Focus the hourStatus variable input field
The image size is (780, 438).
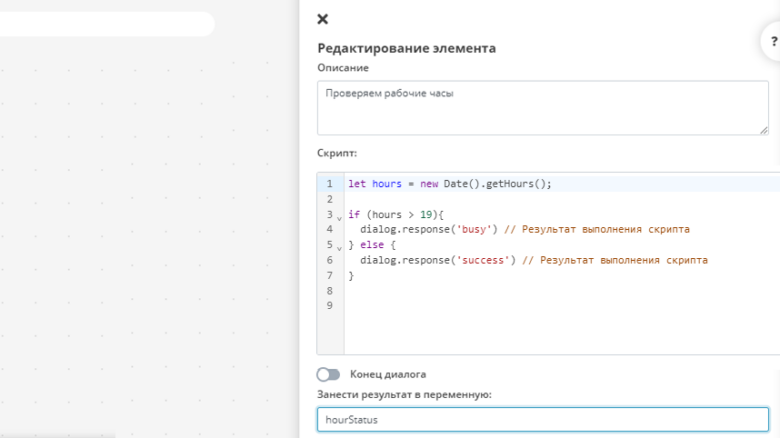[x=543, y=420]
